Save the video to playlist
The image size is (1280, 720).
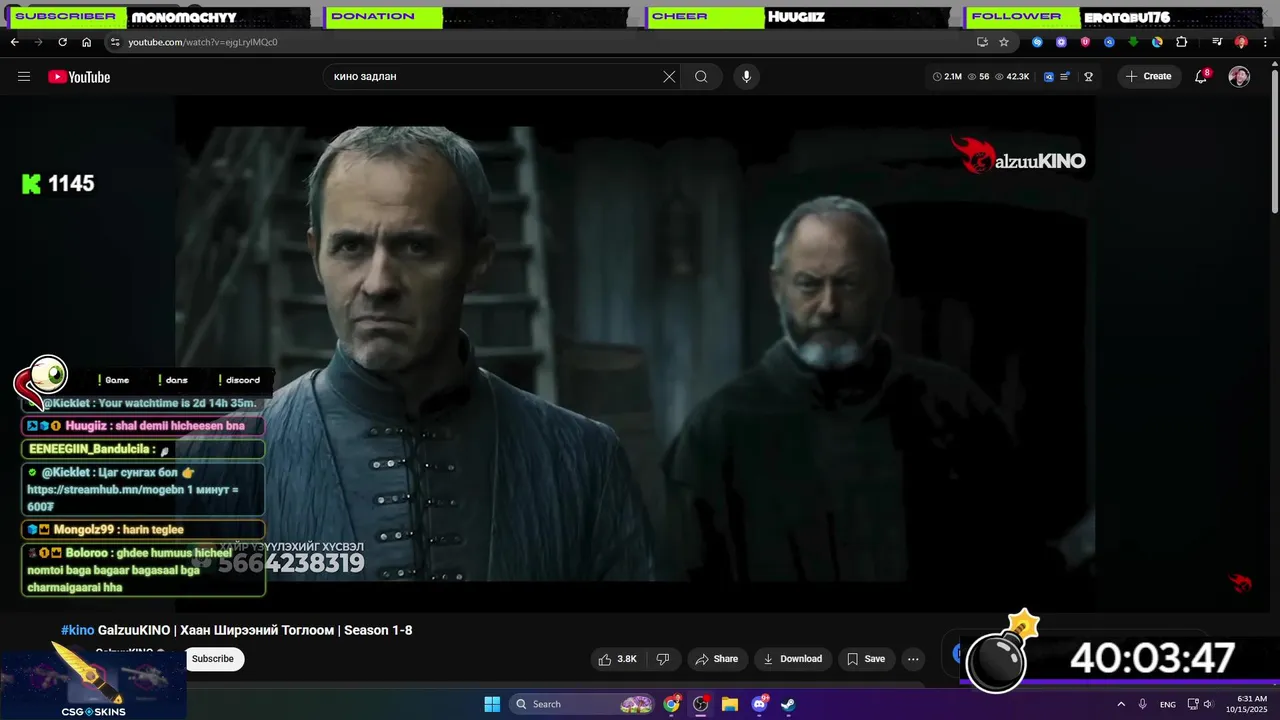(x=866, y=659)
